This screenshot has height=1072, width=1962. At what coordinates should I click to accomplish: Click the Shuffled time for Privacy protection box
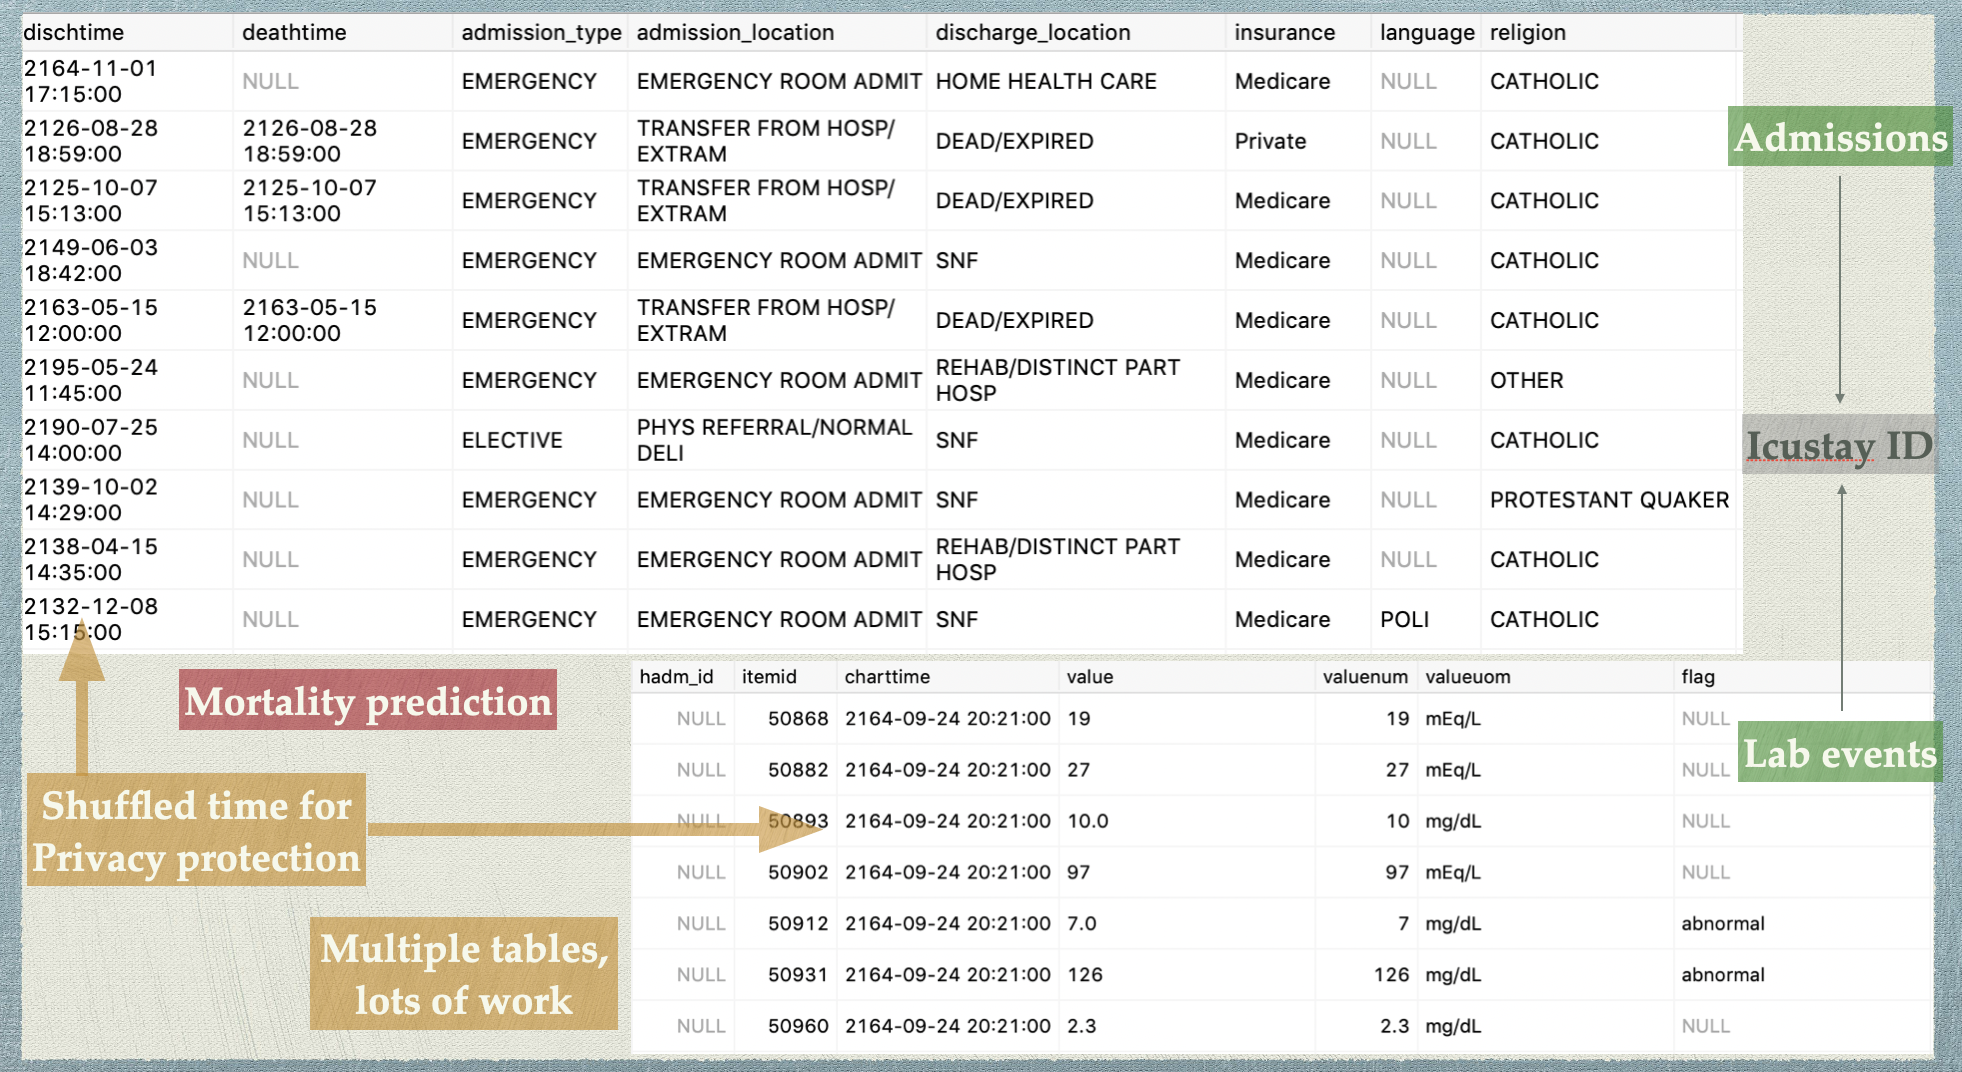point(196,831)
